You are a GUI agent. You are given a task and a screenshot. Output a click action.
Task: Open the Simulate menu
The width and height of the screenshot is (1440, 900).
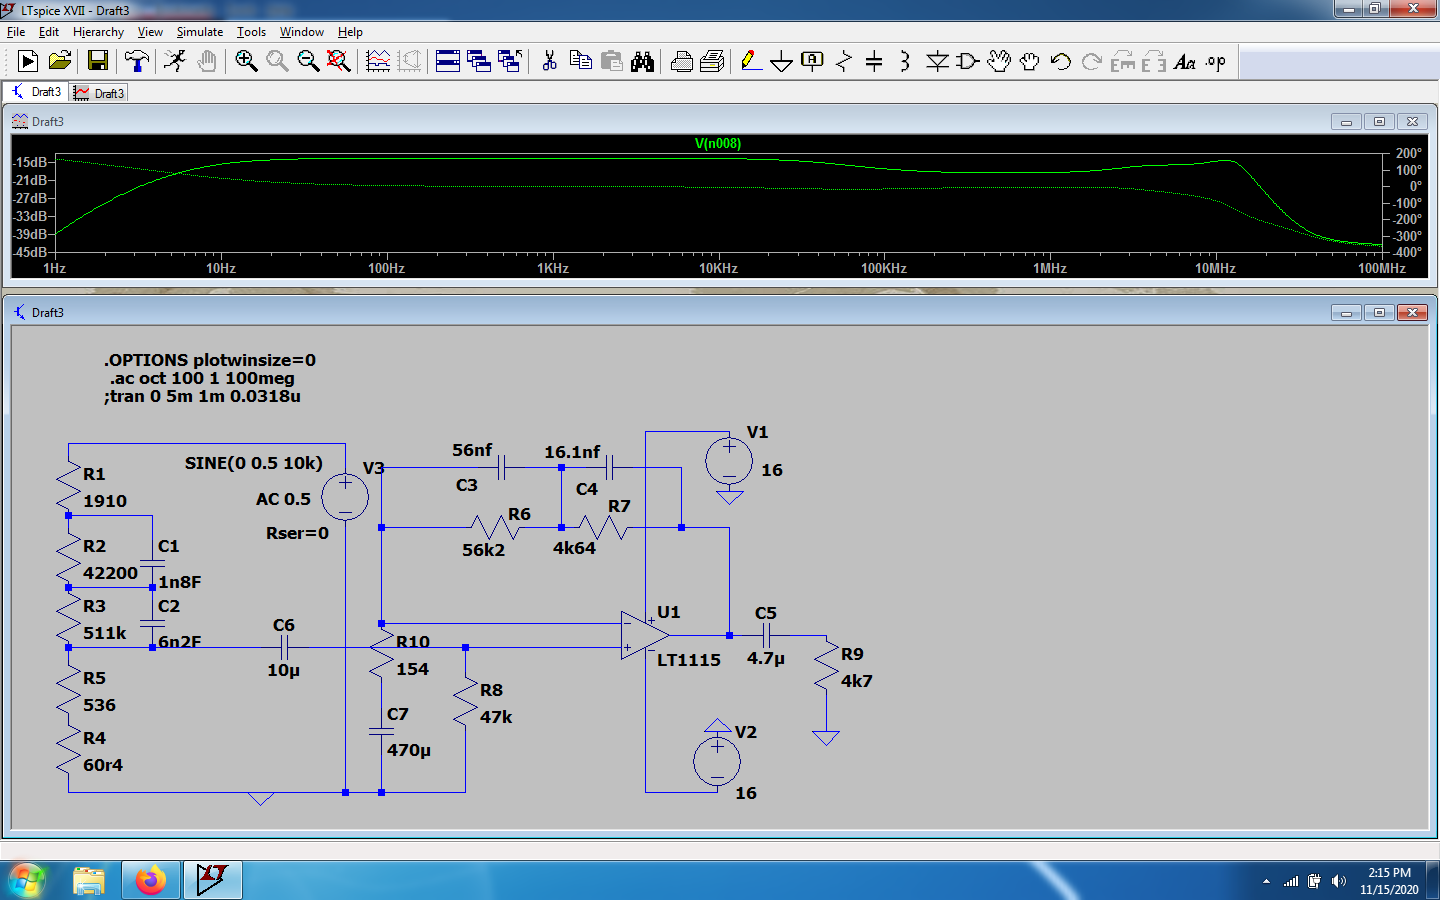tap(200, 32)
